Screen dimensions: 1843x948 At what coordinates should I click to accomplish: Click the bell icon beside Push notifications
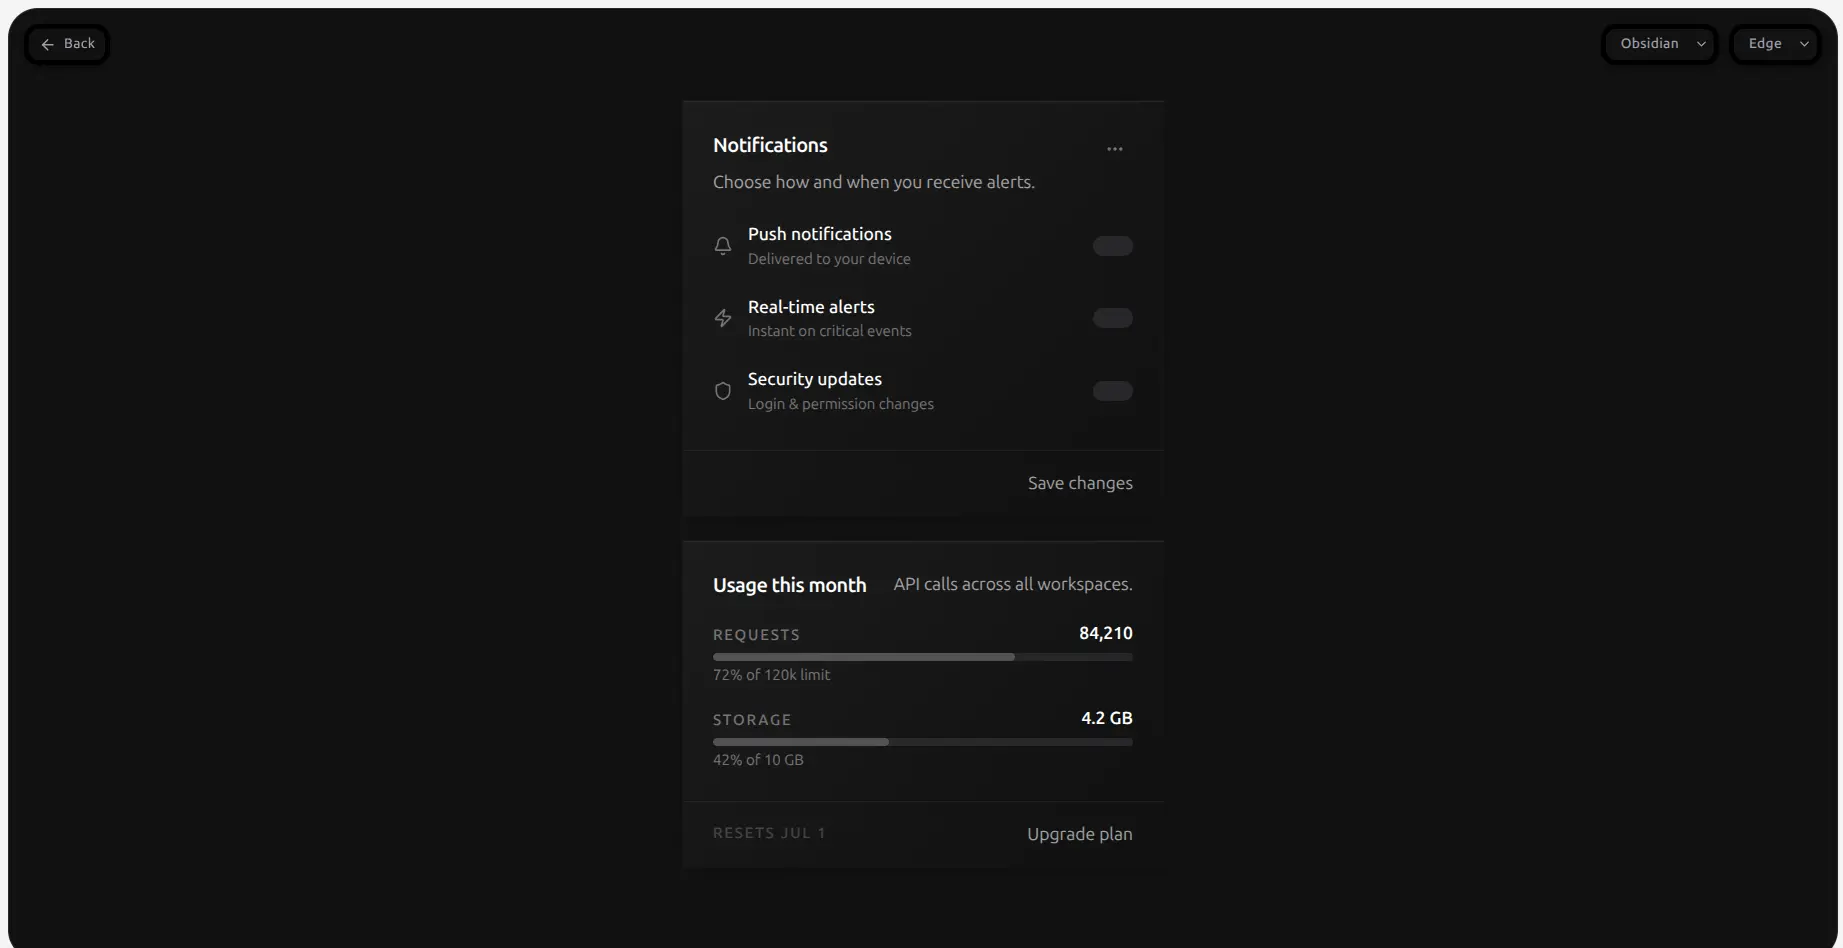point(723,246)
